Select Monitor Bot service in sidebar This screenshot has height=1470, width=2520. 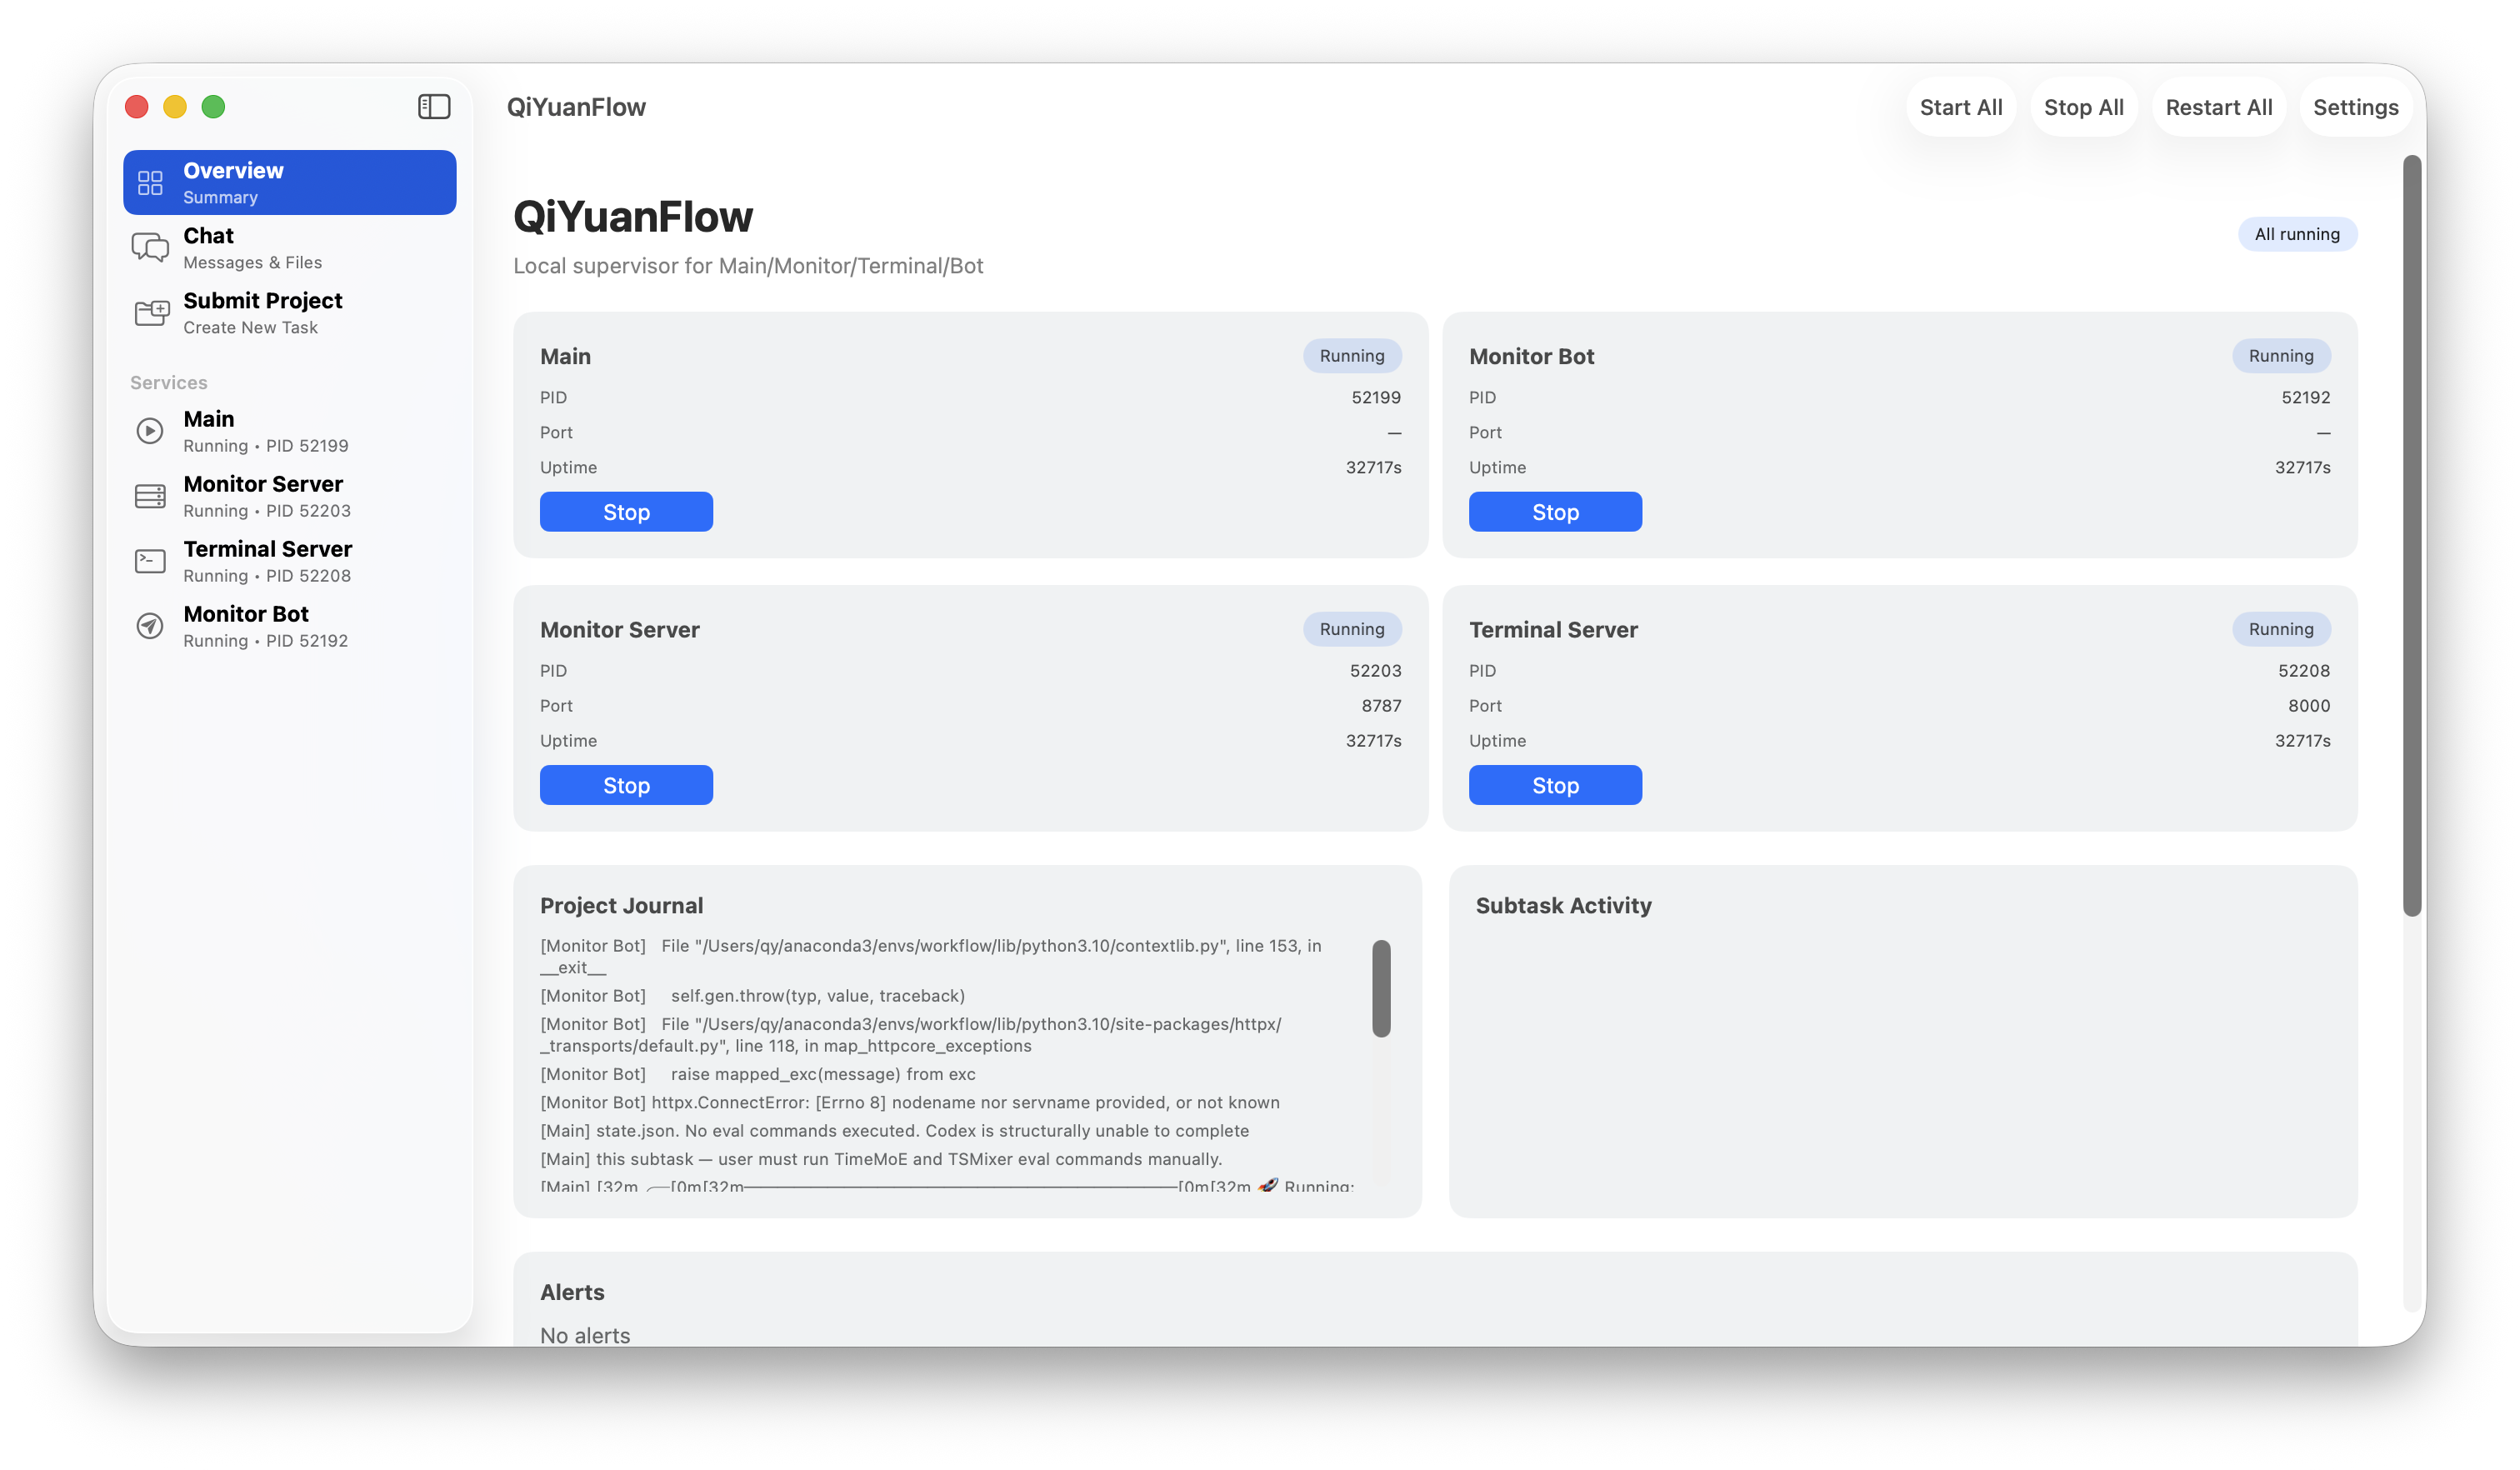tap(290, 626)
